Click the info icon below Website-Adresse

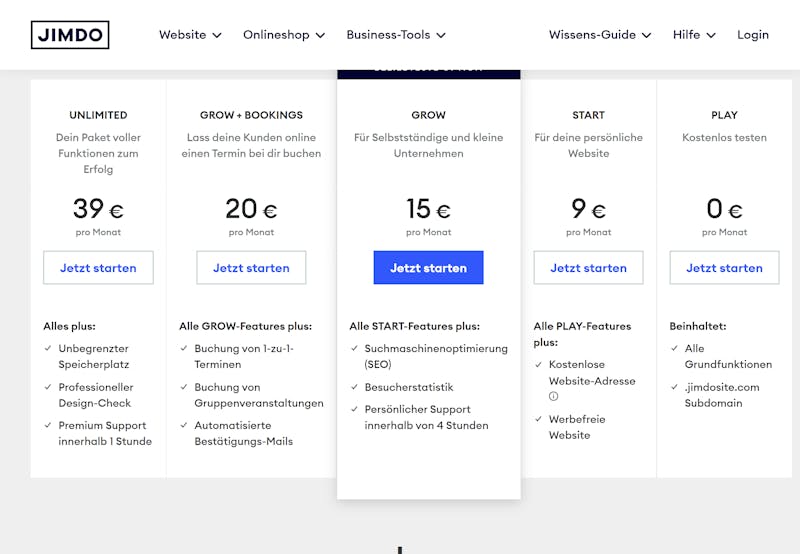click(554, 396)
